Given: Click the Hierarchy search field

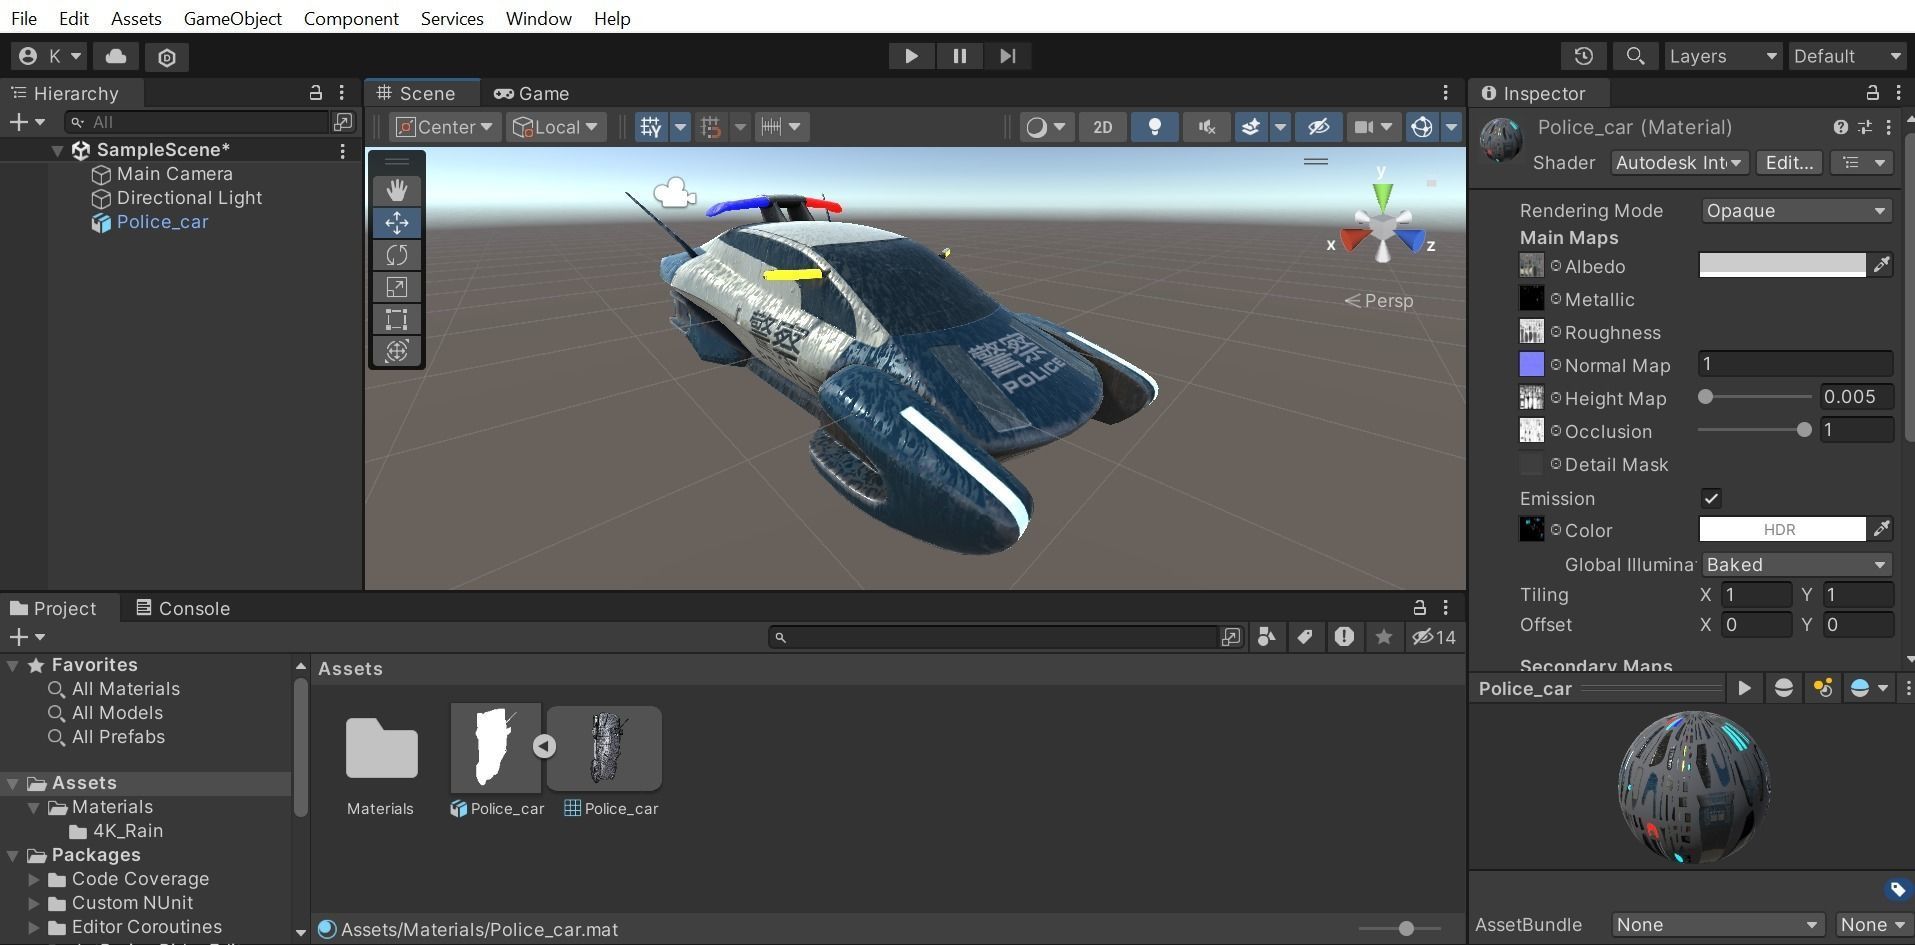Looking at the screenshot, I should (x=197, y=122).
